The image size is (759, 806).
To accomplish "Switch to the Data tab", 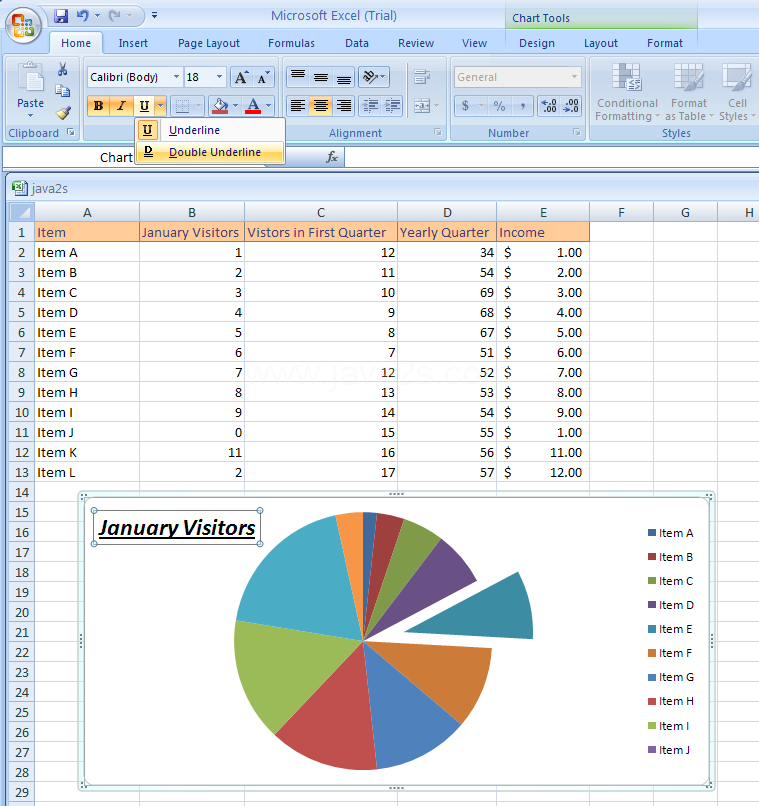I will tap(357, 43).
